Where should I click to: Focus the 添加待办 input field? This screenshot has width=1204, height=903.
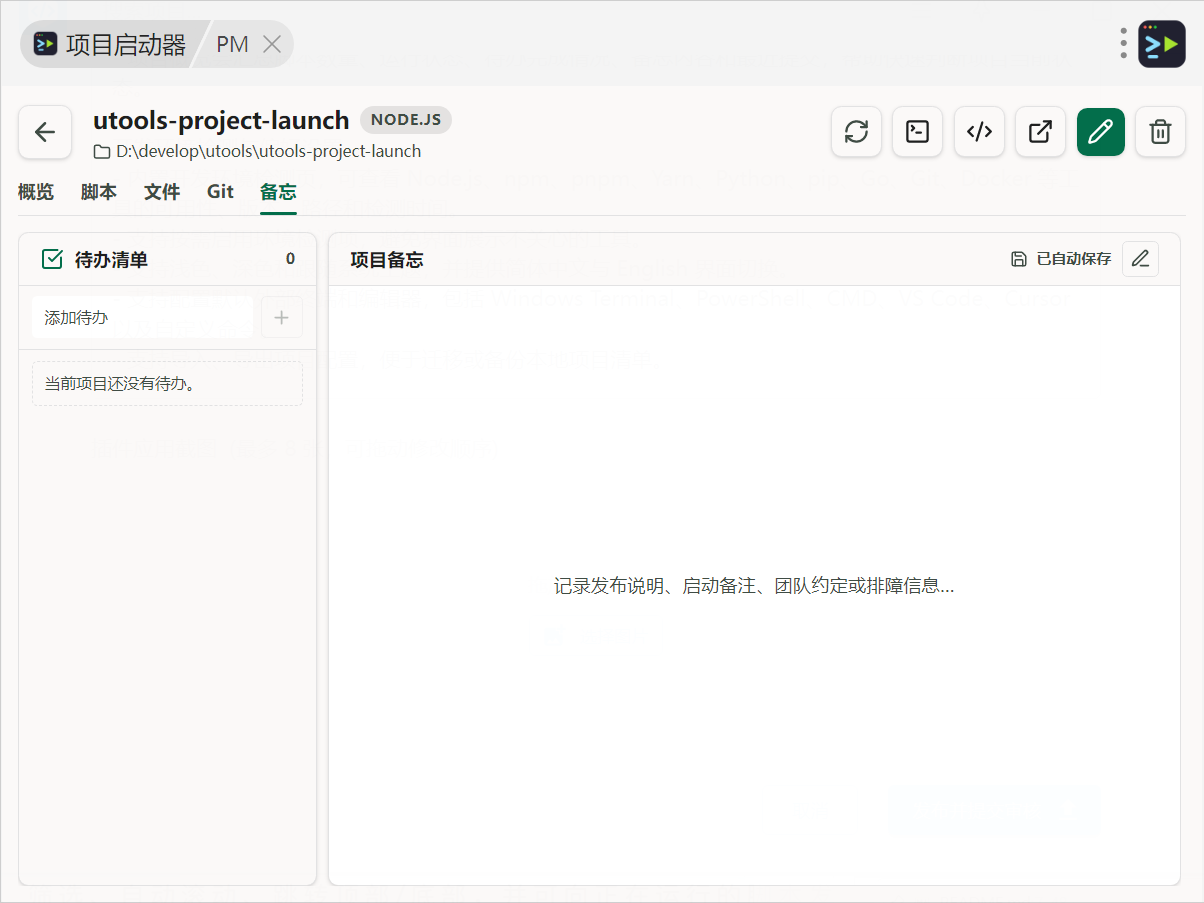pos(143,317)
